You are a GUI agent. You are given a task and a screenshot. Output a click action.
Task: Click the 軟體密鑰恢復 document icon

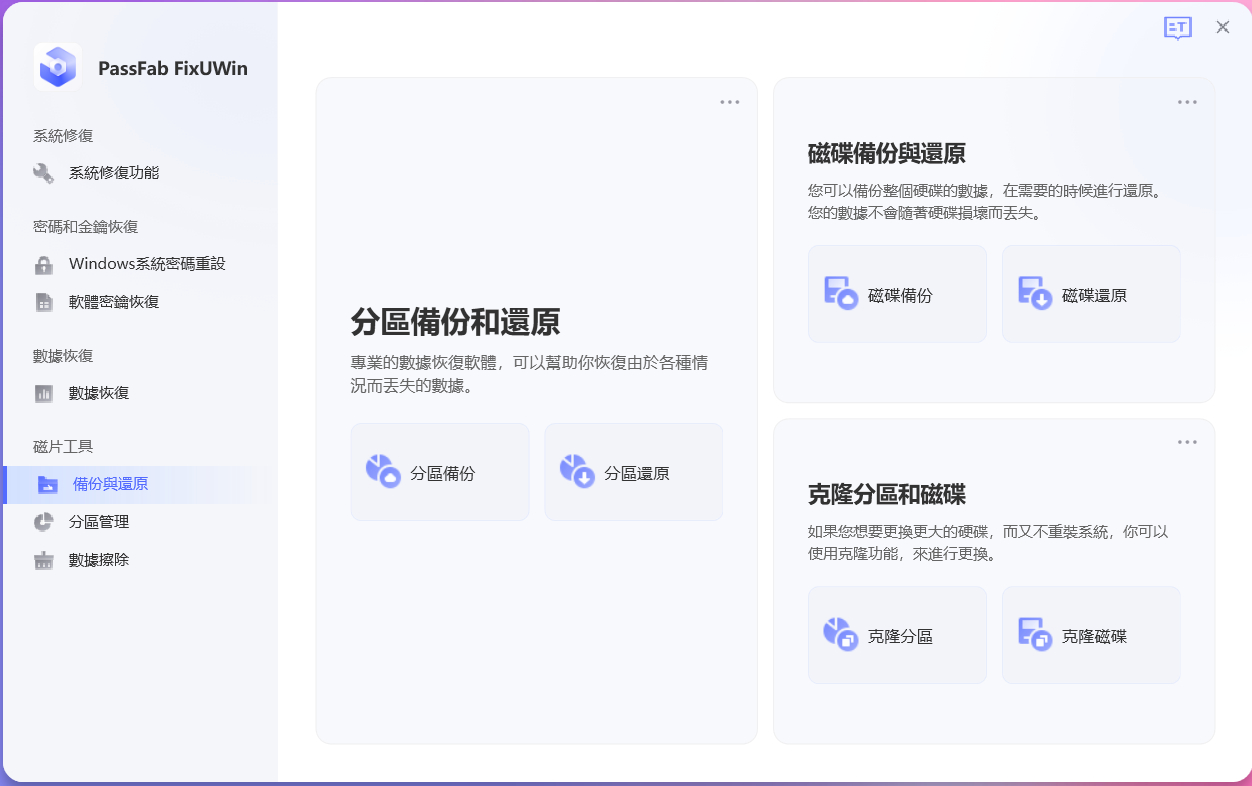[44, 302]
